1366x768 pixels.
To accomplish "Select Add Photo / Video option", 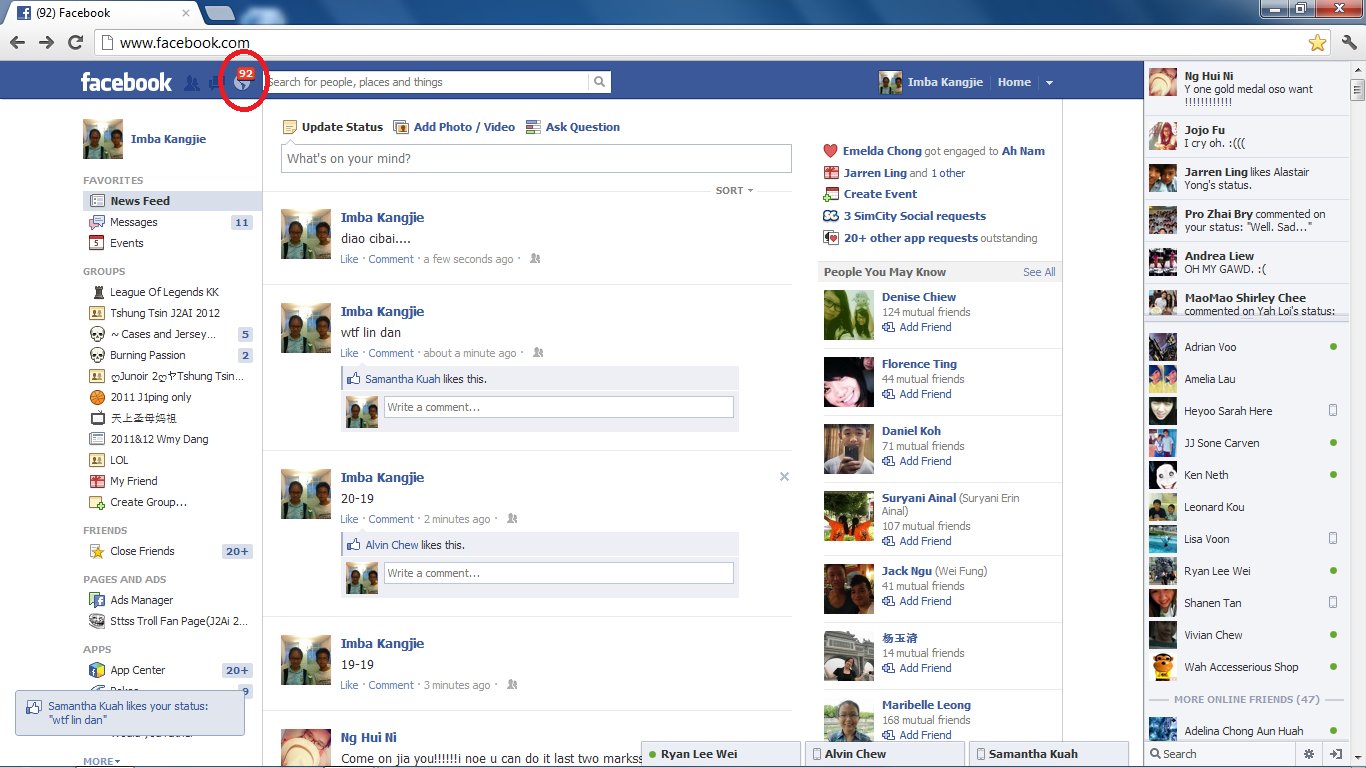I will click(454, 127).
